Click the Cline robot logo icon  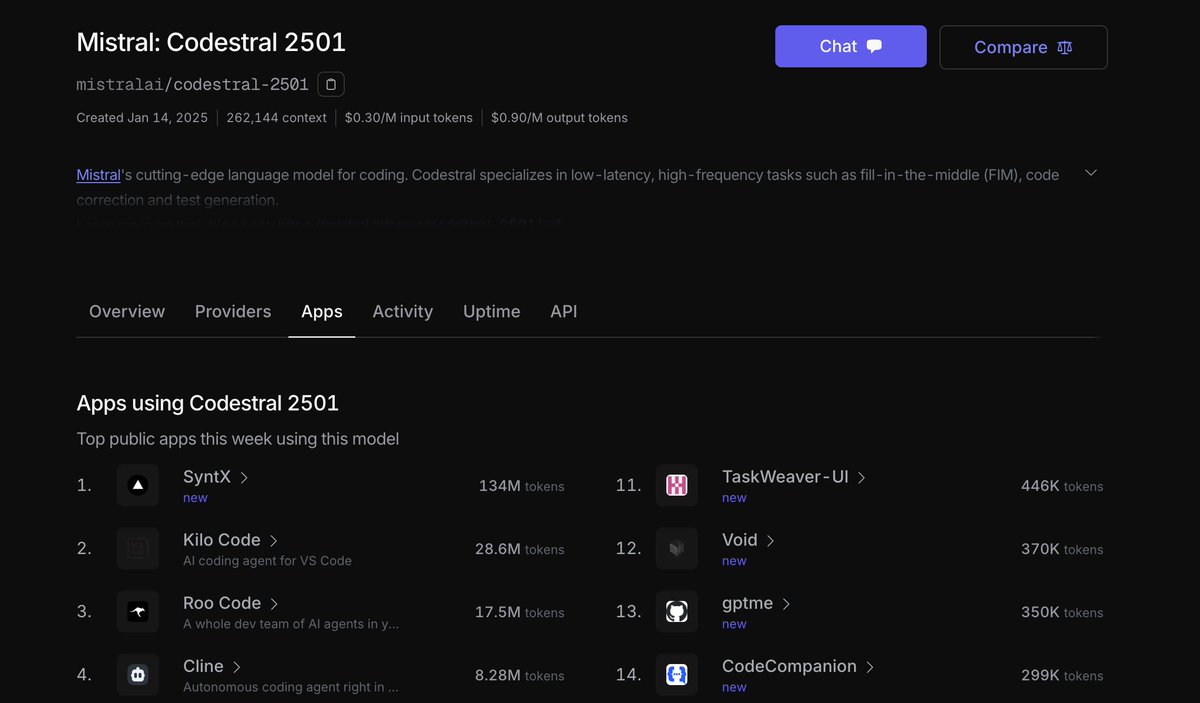138,674
